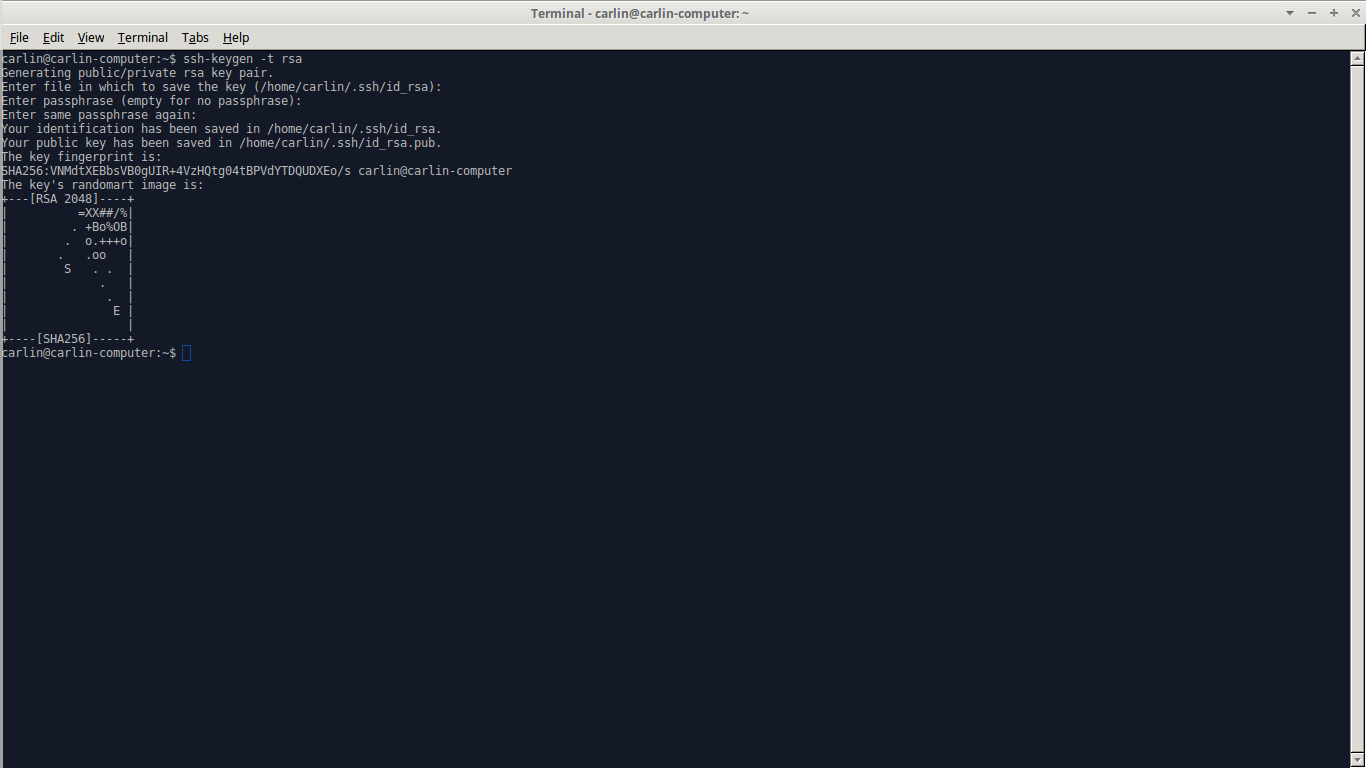The image size is (1366, 768).
Task: Click the cursor at the shell prompt
Action: point(187,353)
